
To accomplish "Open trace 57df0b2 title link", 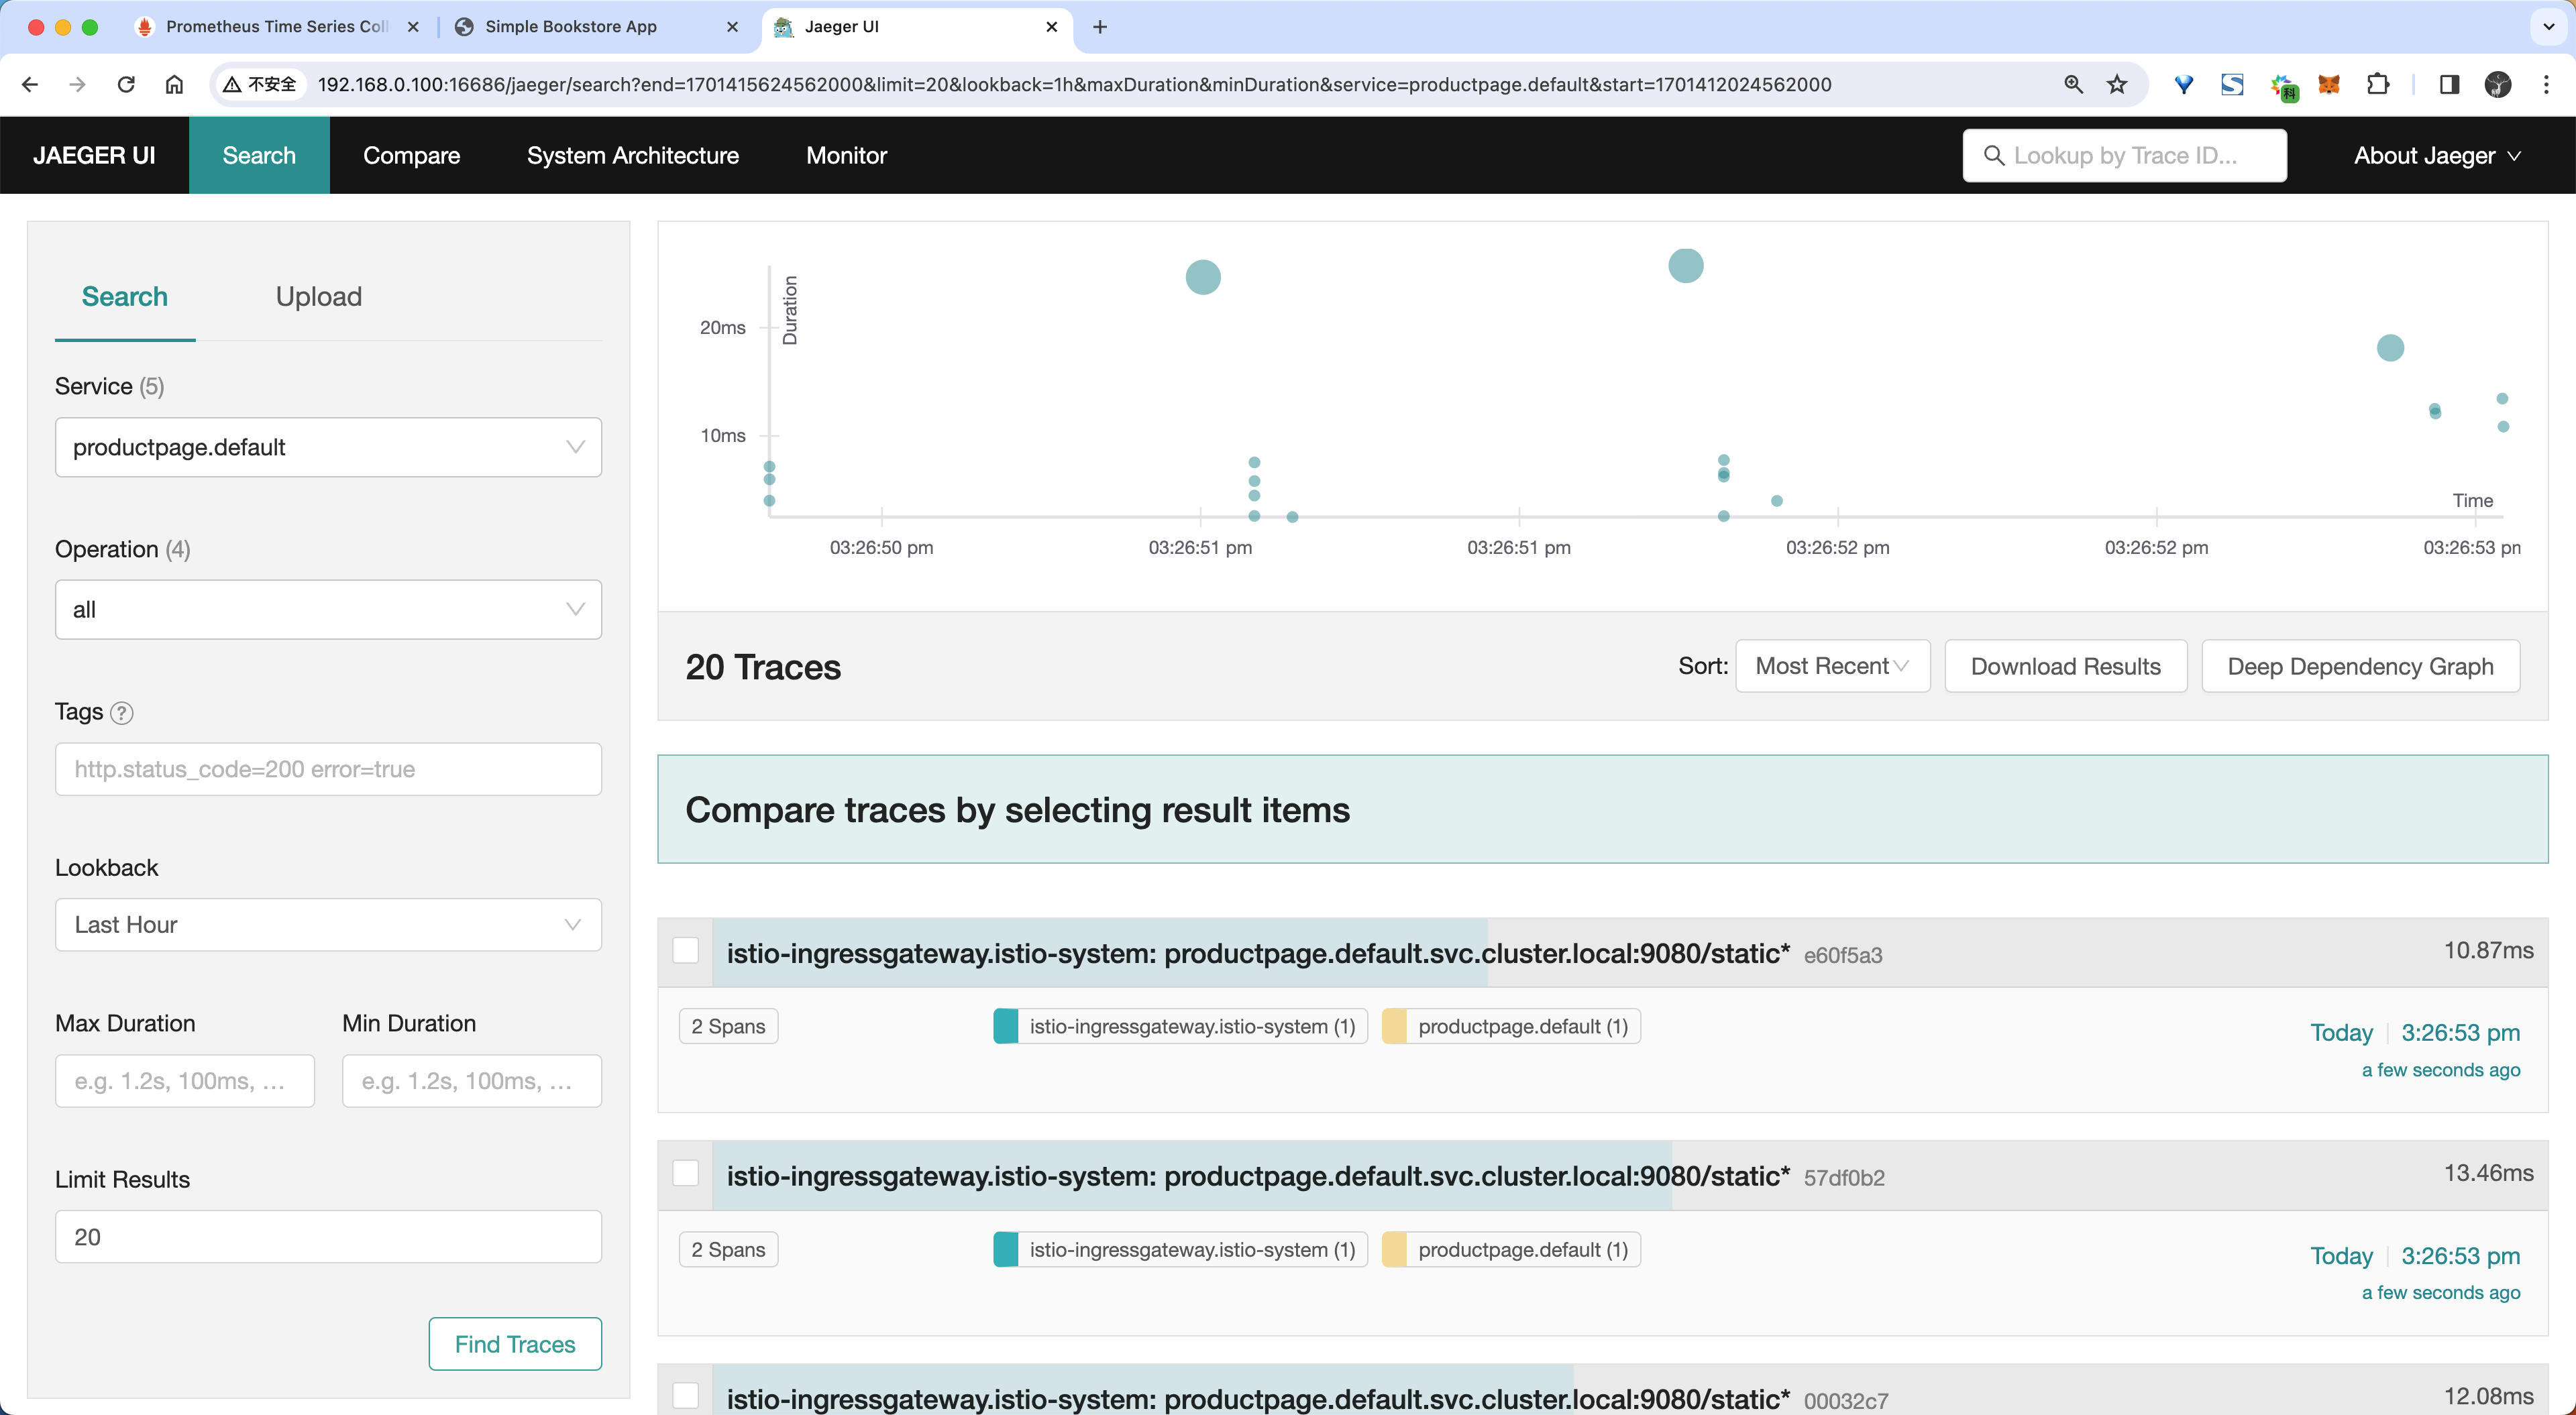I will (1258, 1177).
